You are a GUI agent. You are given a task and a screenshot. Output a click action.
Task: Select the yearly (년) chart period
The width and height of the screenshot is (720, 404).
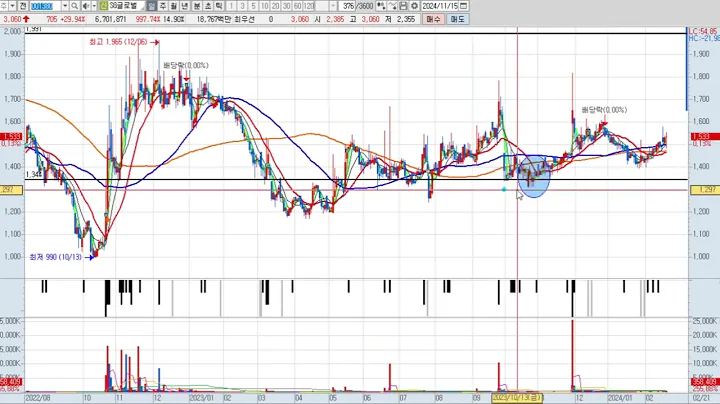pyautogui.click(x=185, y=6)
